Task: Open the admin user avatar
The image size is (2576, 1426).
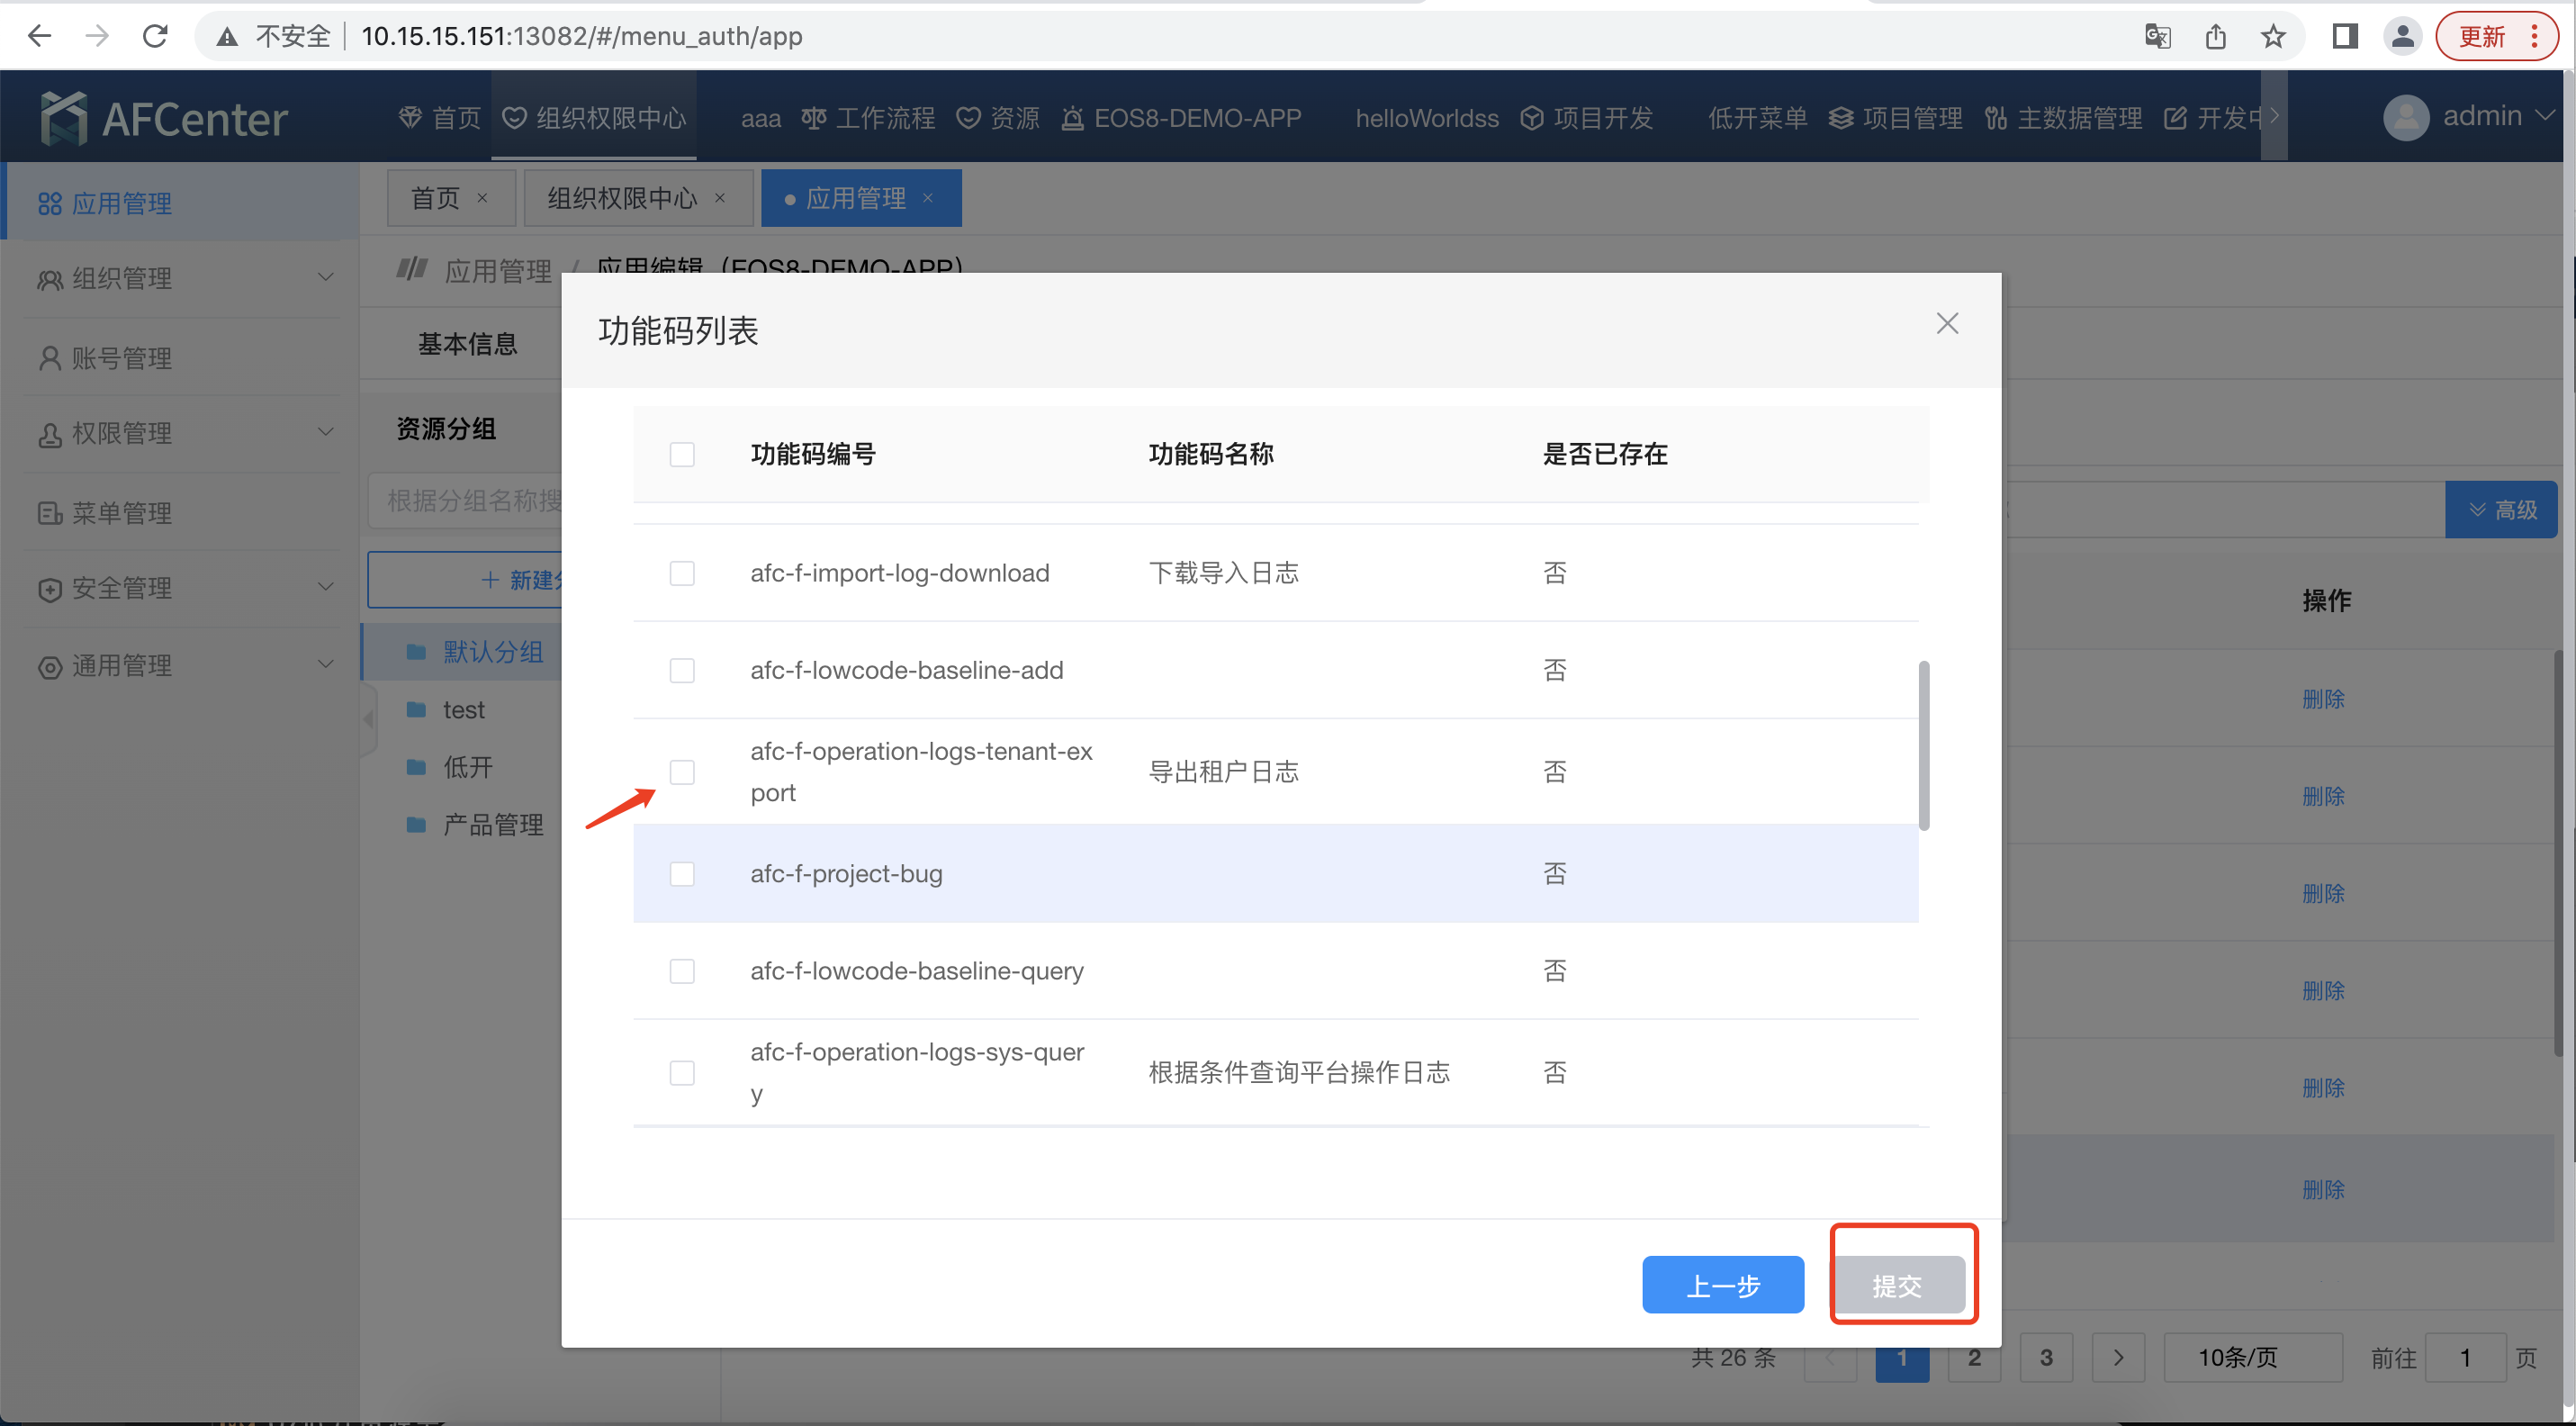Action: [x=2407, y=116]
